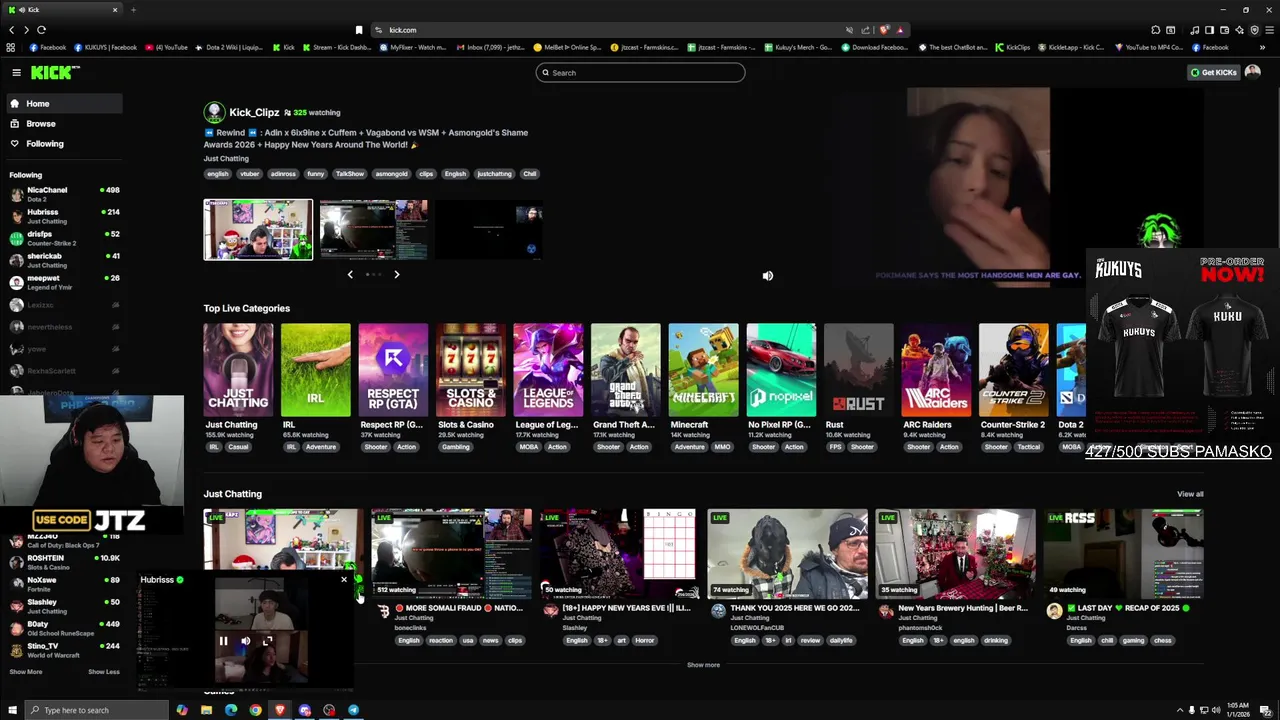Click the Get KICKs button
Screen dimensions: 1280x720
pos(1214,72)
